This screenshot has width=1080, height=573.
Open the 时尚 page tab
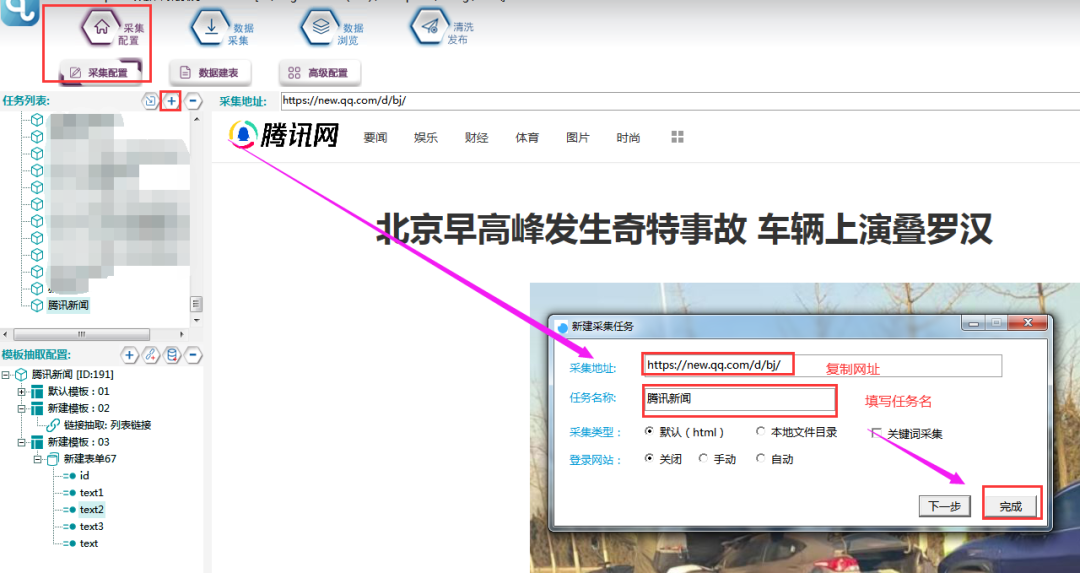[x=628, y=138]
